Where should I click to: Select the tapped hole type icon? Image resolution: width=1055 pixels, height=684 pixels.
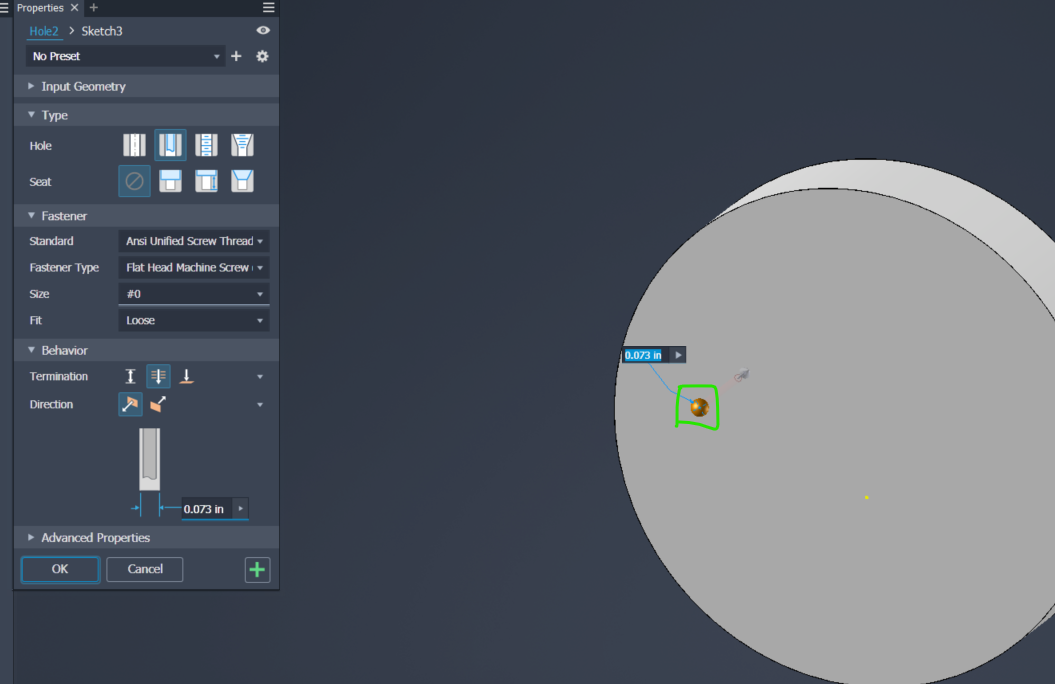pos(206,145)
